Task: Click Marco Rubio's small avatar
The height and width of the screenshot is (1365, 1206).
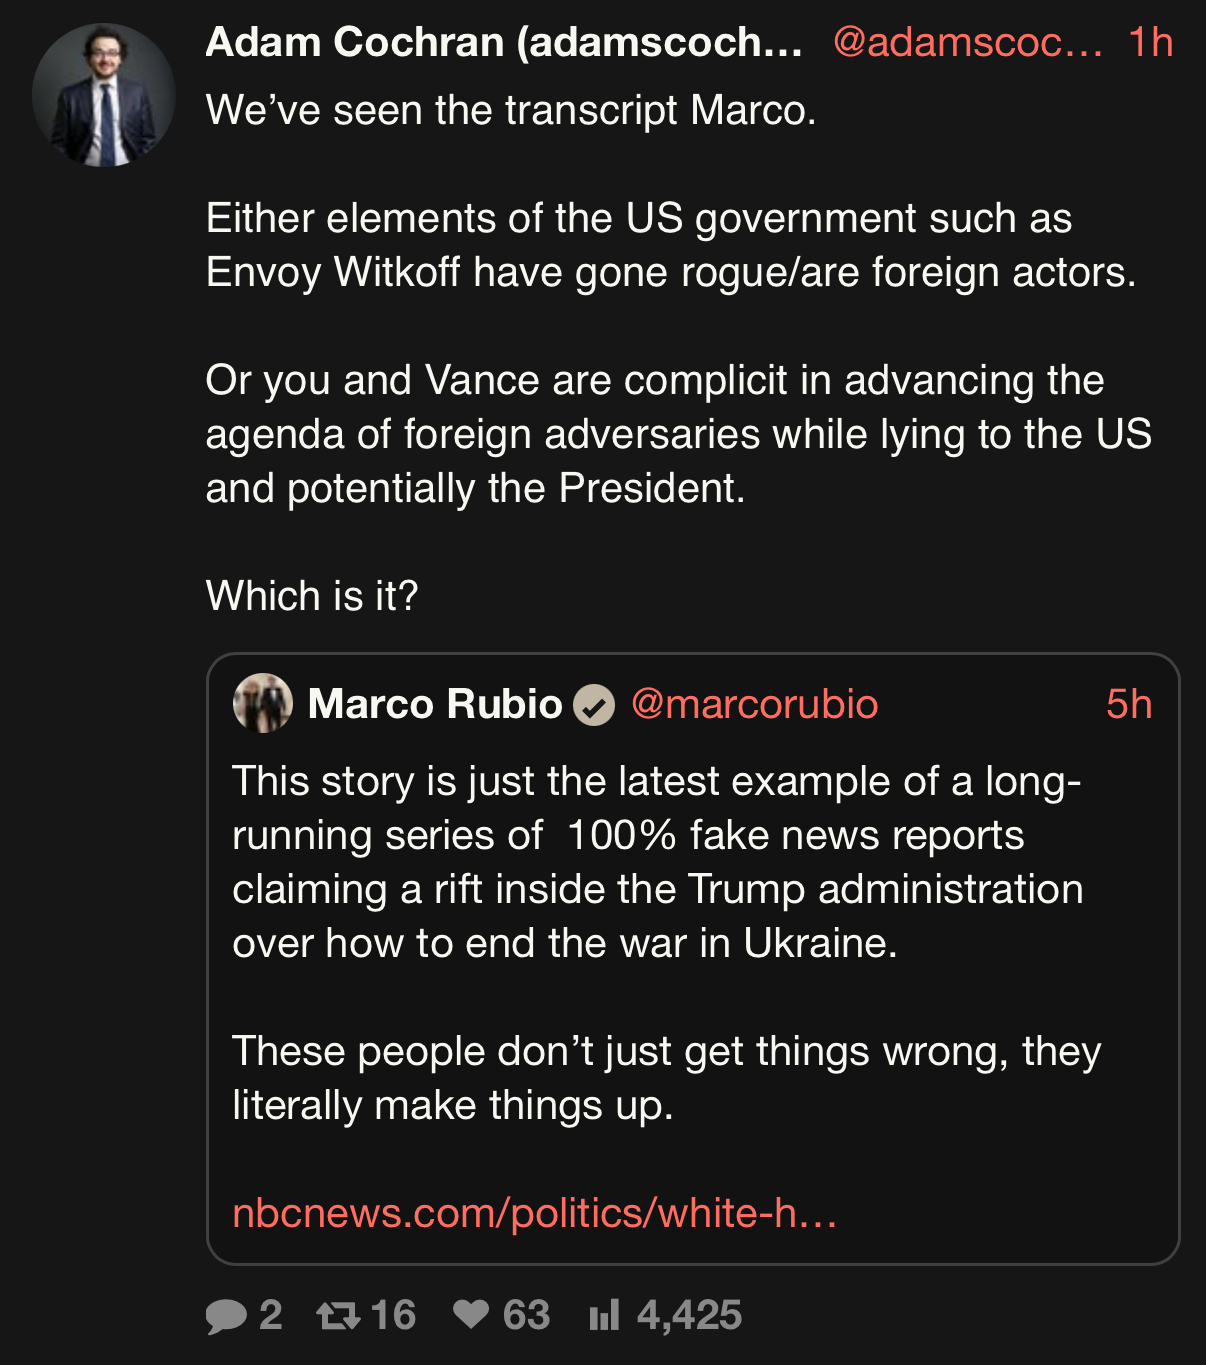Action: (x=263, y=703)
